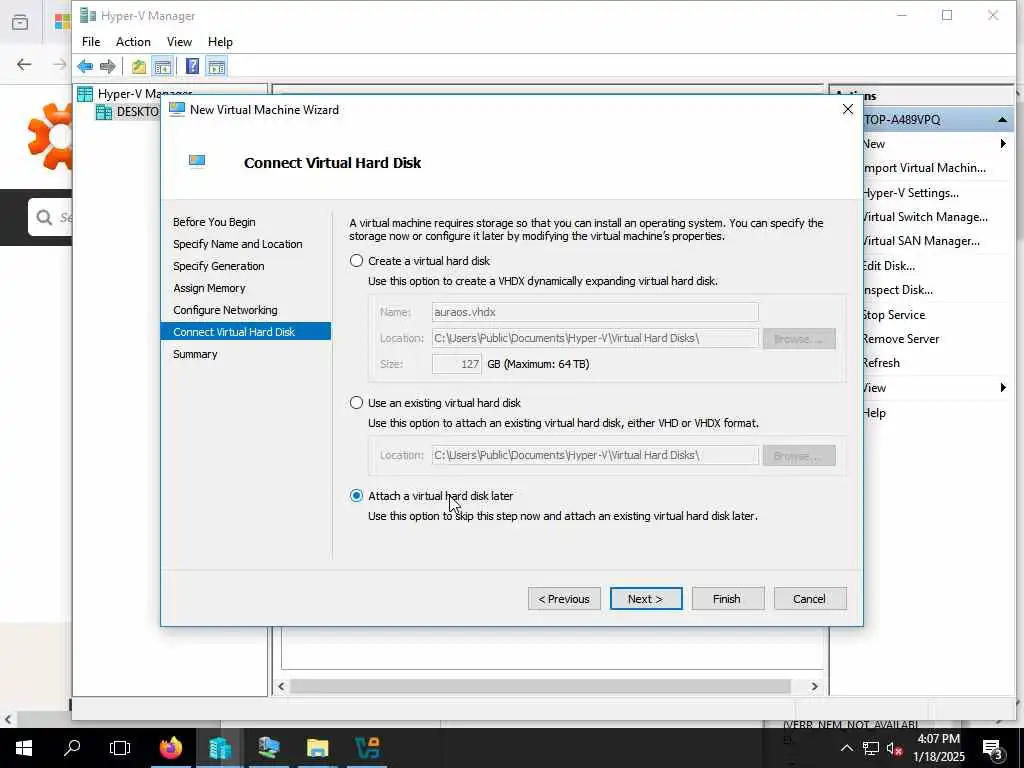Open the Windows Start menu
This screenshot has height=768, width=1024.
pyautogui.click(x=24, y=748)
